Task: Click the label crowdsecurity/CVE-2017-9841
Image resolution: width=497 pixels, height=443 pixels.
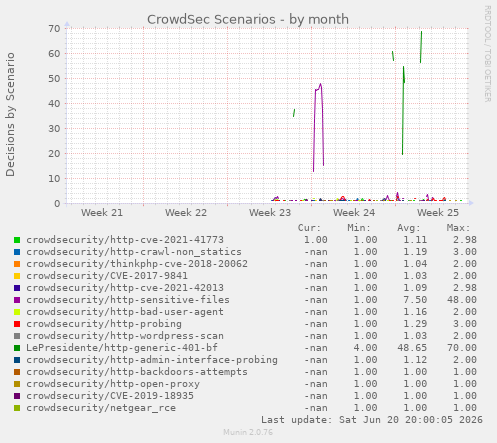Action: click(x=107, y=276)
